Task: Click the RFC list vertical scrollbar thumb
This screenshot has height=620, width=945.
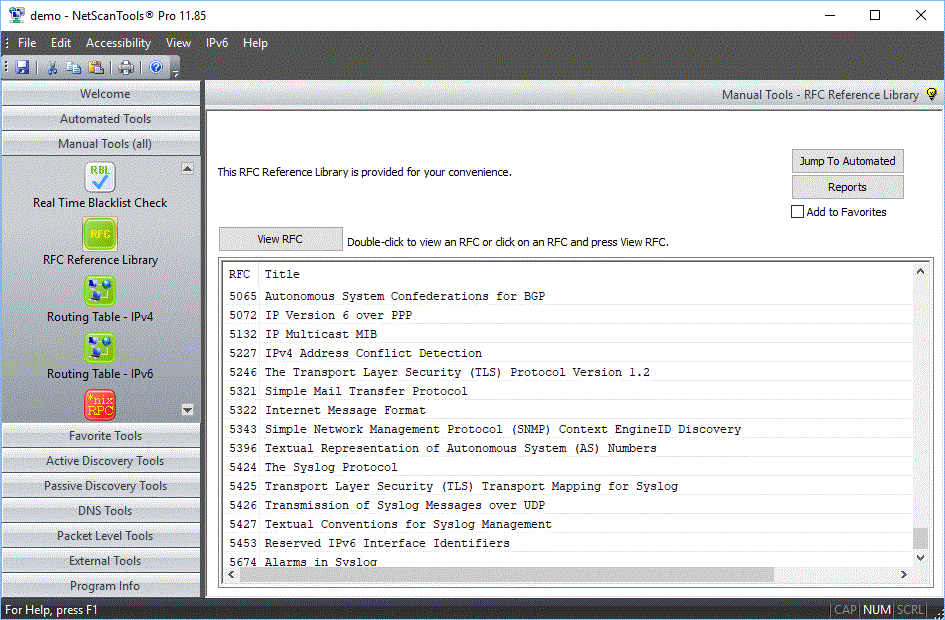Action: (x=920, y=539)
